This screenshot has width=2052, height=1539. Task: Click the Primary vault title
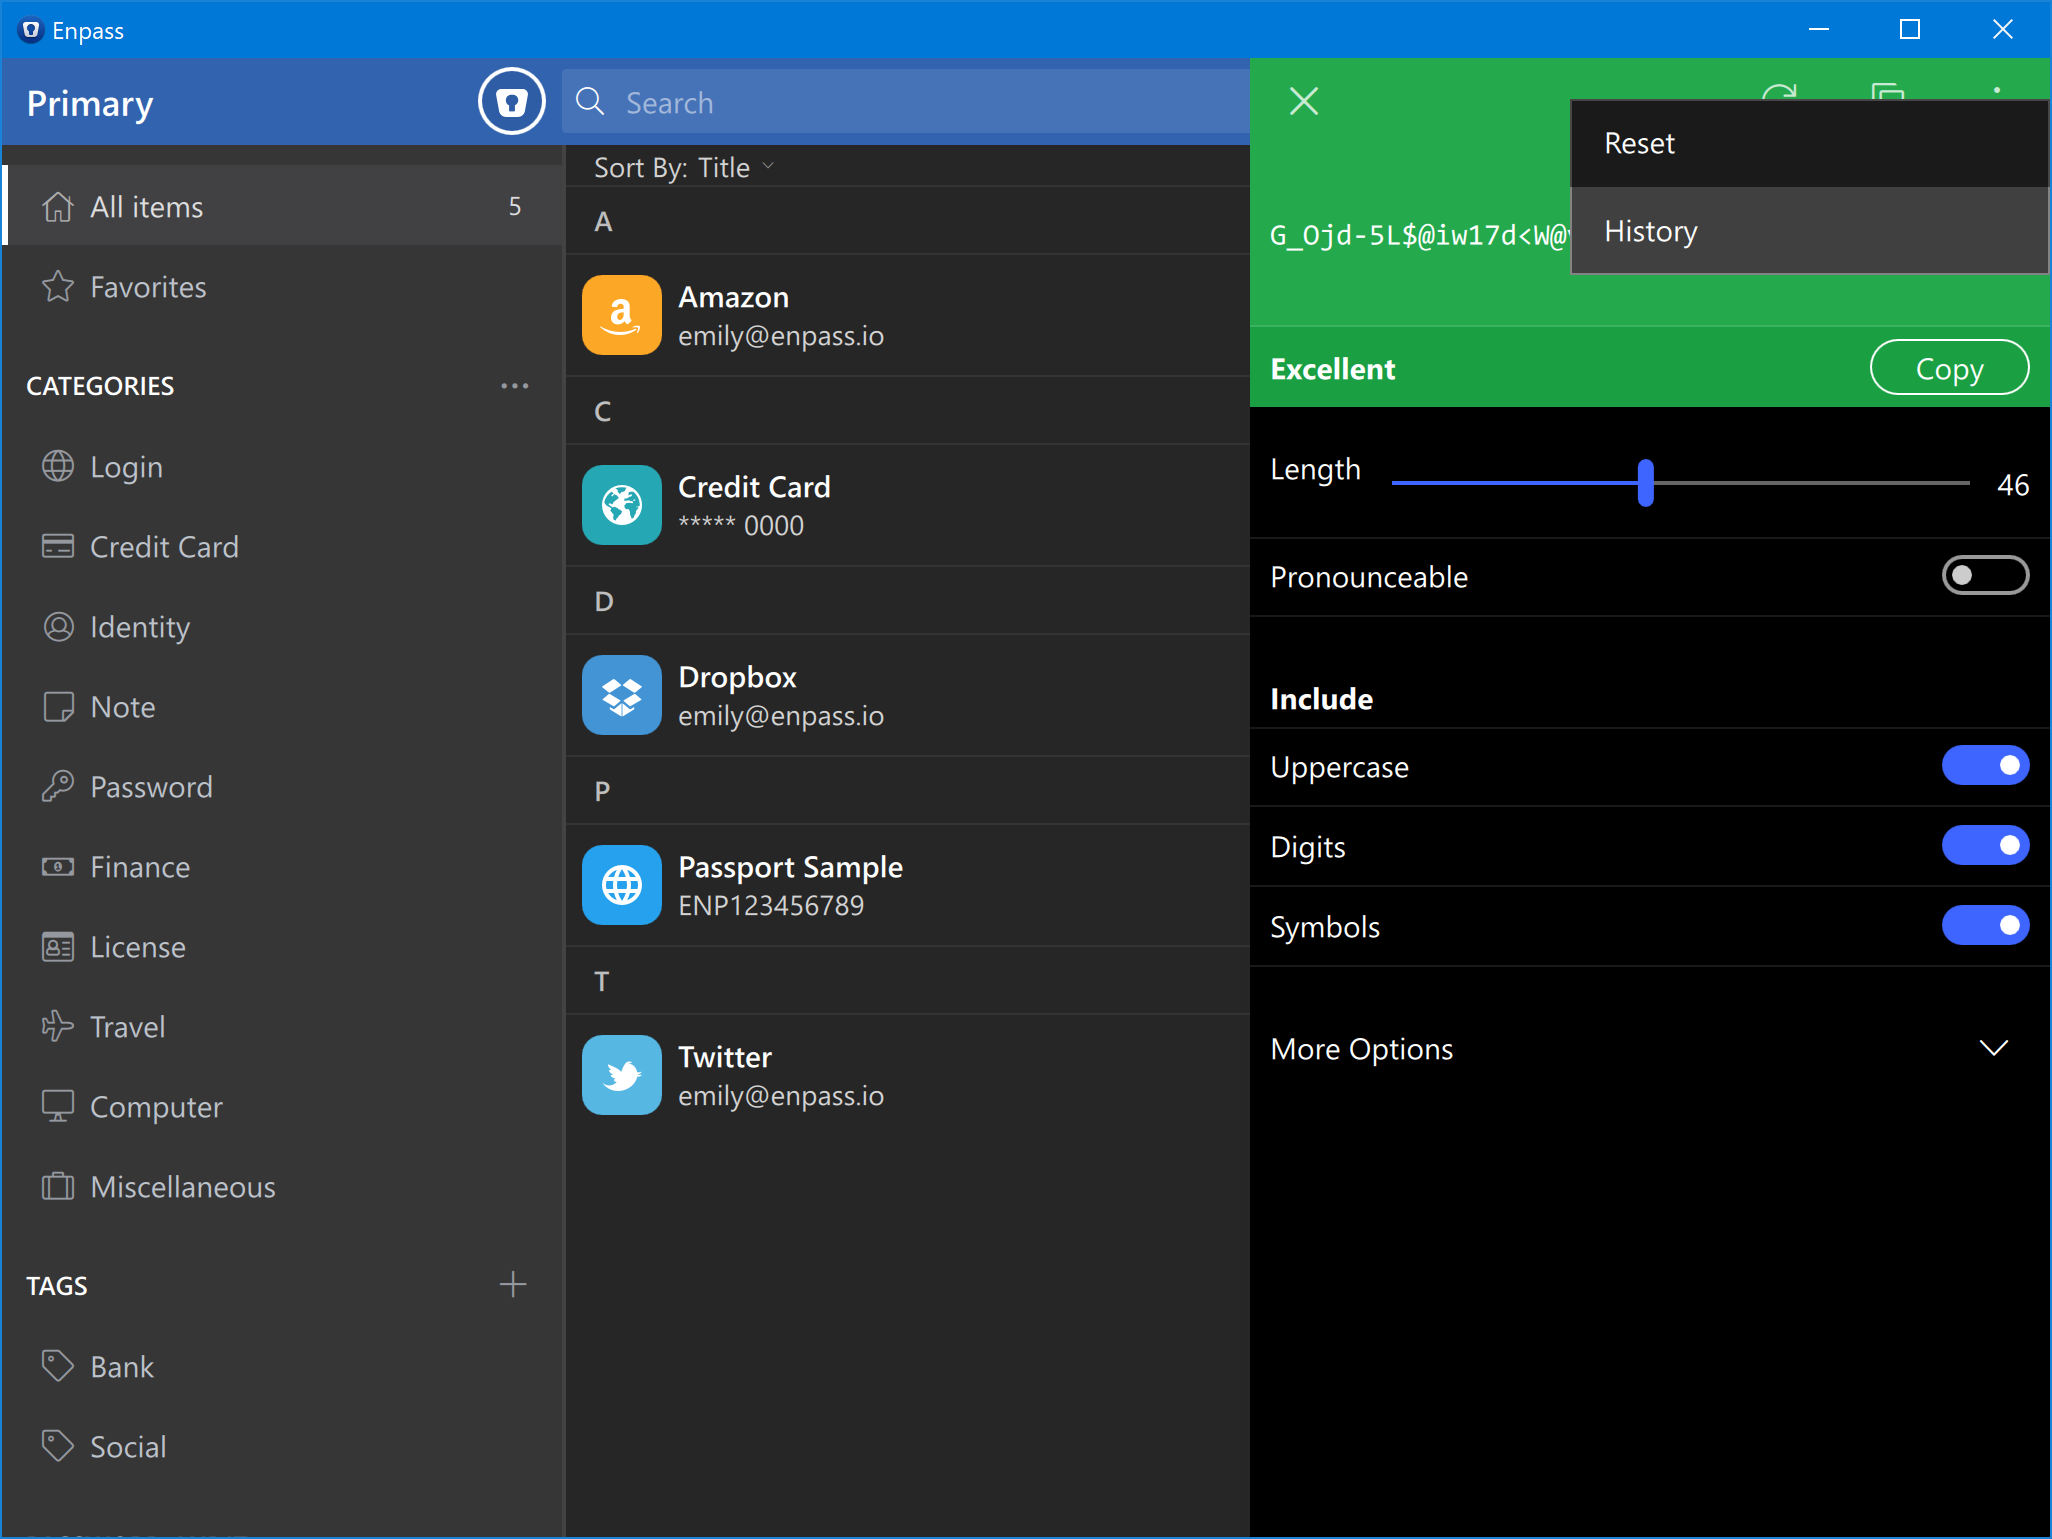(90, 103)
